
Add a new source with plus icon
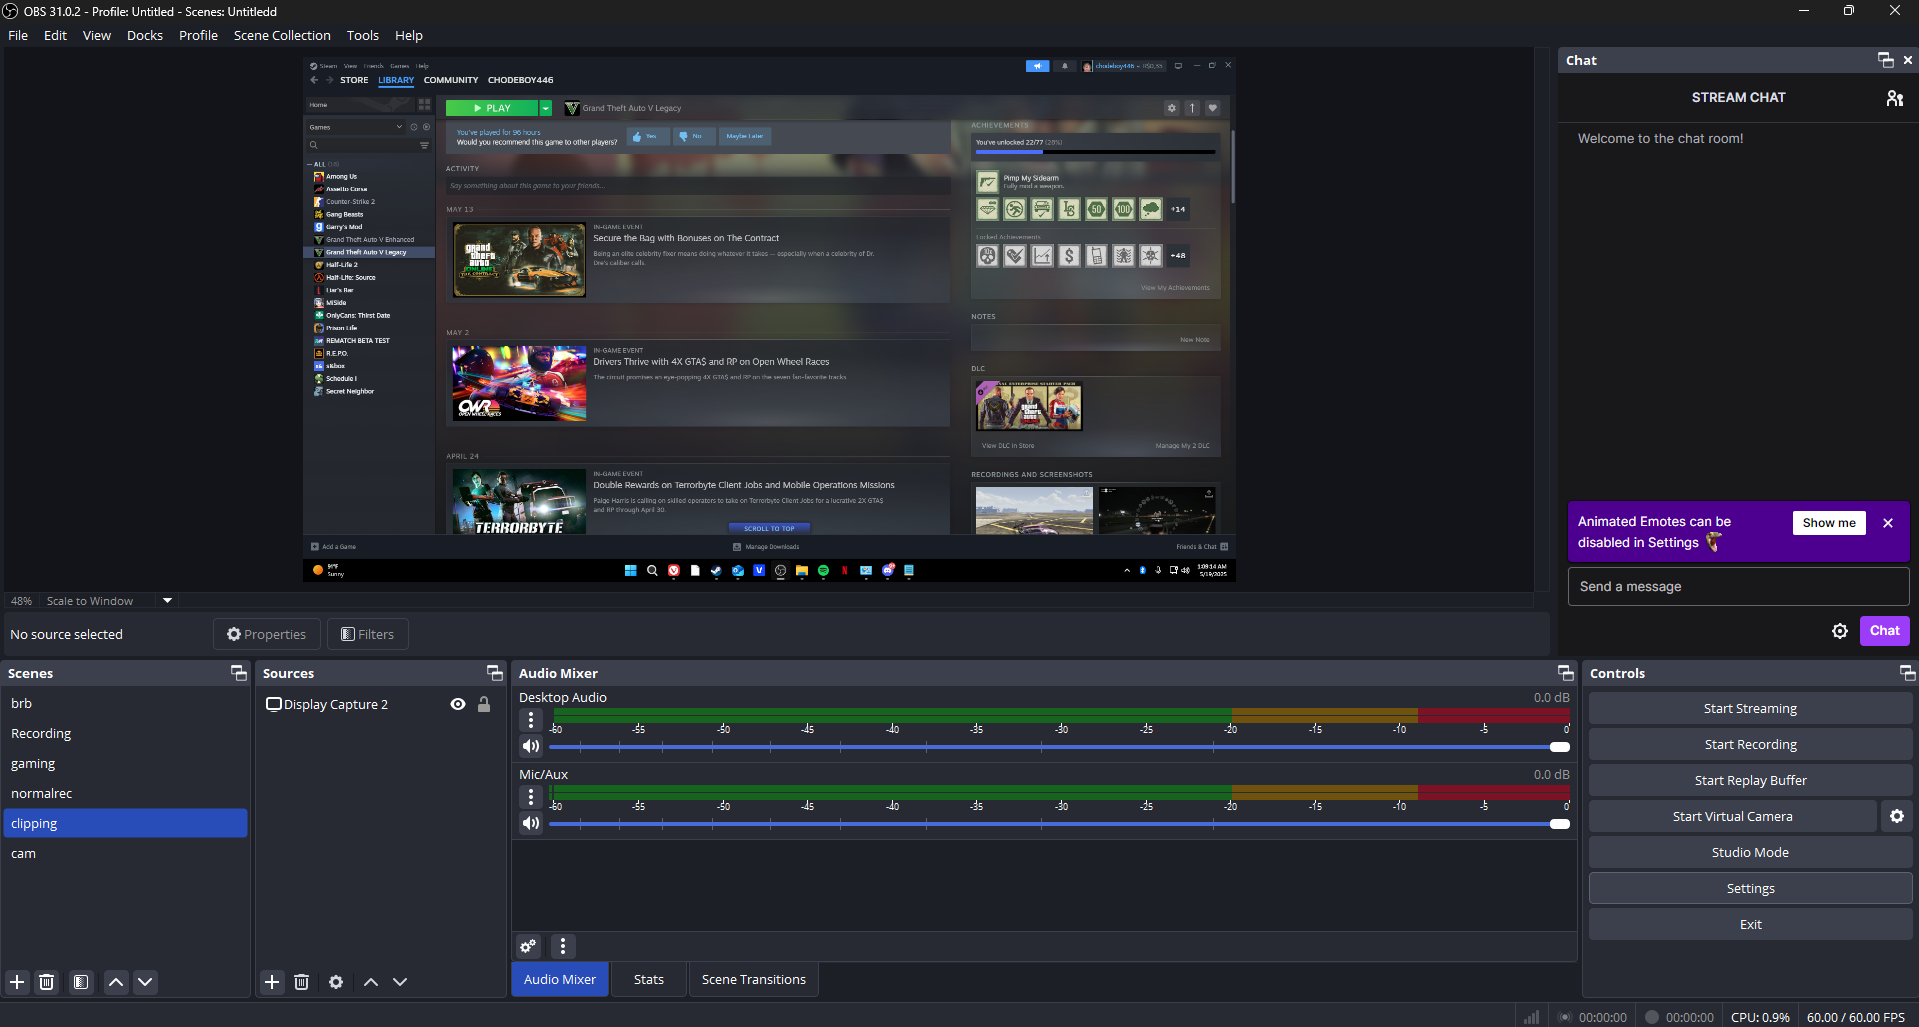(272, 982)
